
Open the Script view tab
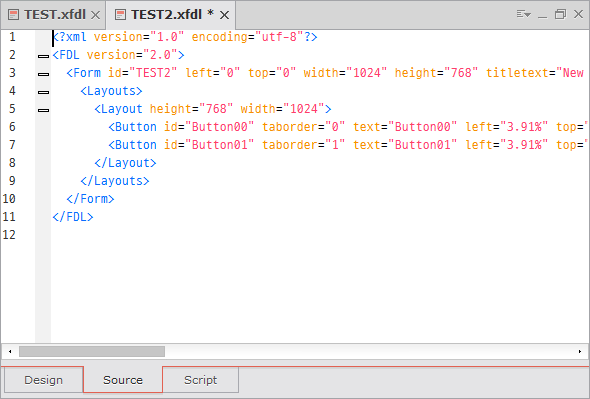pyautogui.click(x=201, y=380)
